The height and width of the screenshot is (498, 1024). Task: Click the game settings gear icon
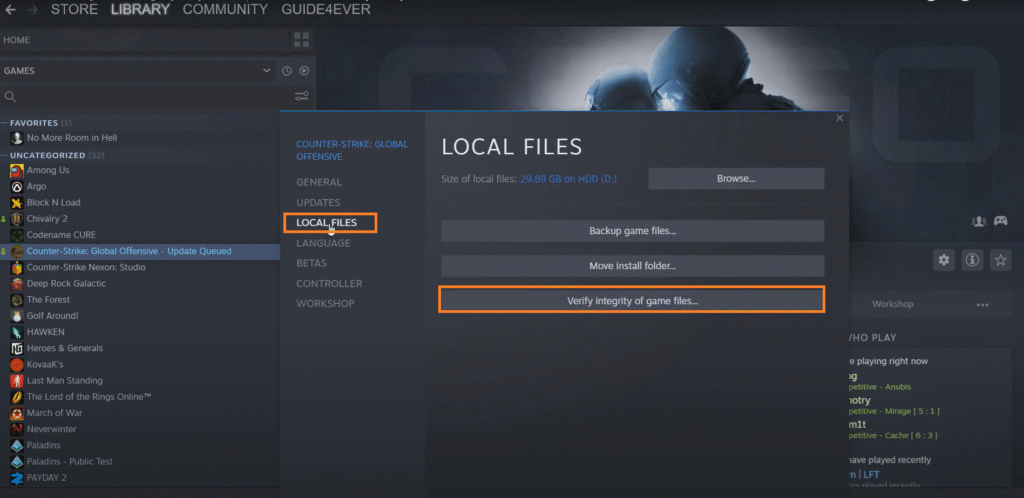(x=943, y=260)
